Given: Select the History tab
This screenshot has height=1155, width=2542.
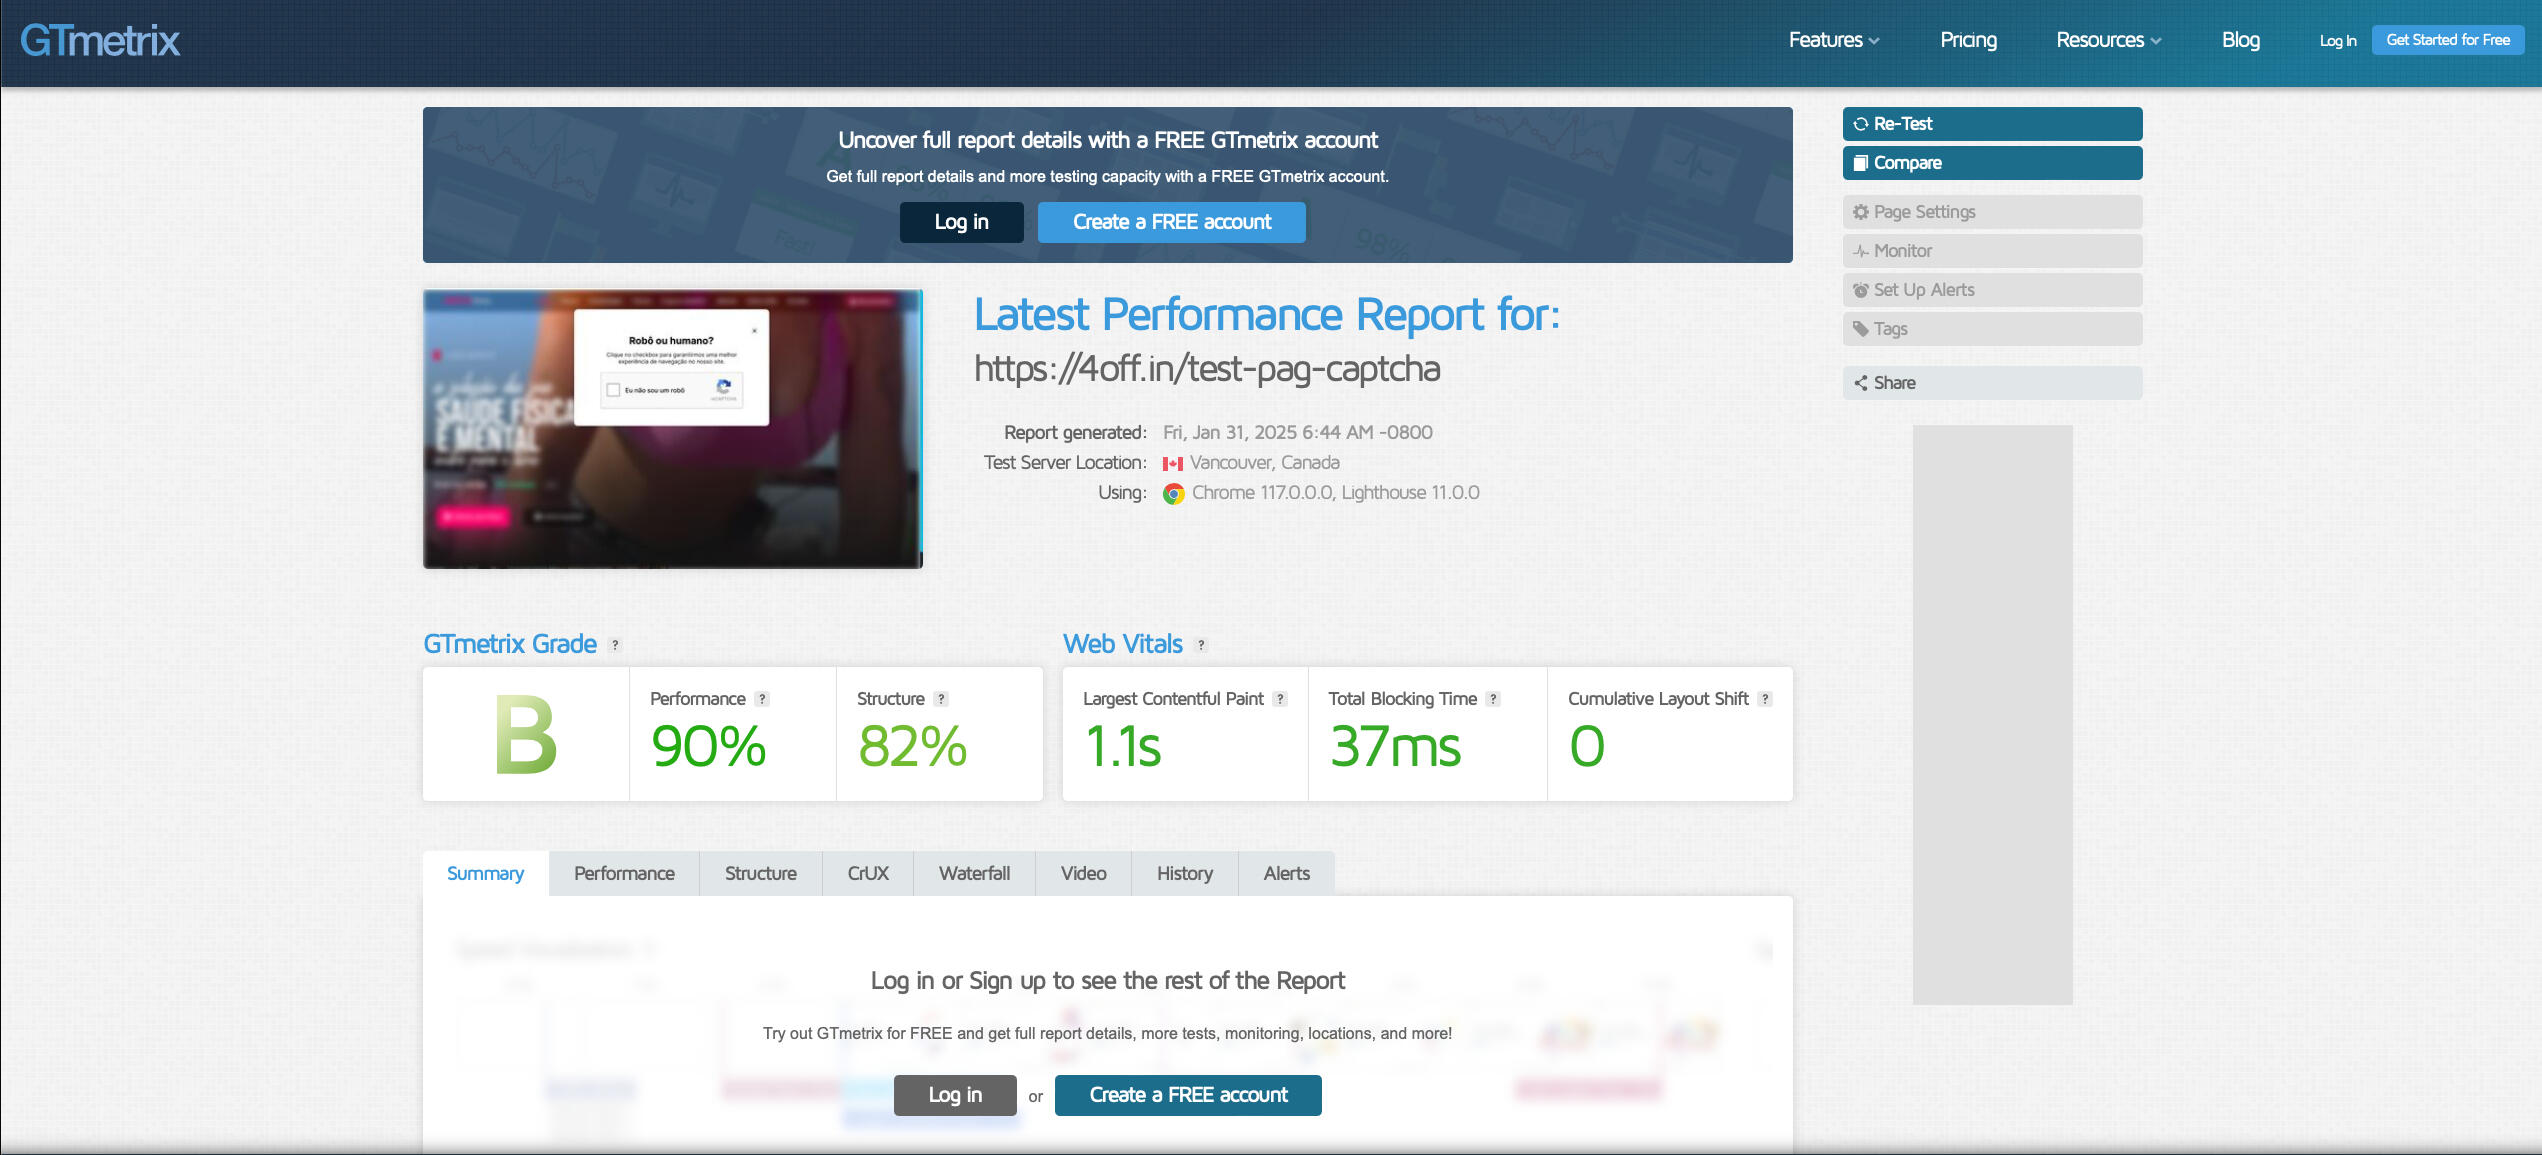Looking at the screenshot, I should point(1184,873).
